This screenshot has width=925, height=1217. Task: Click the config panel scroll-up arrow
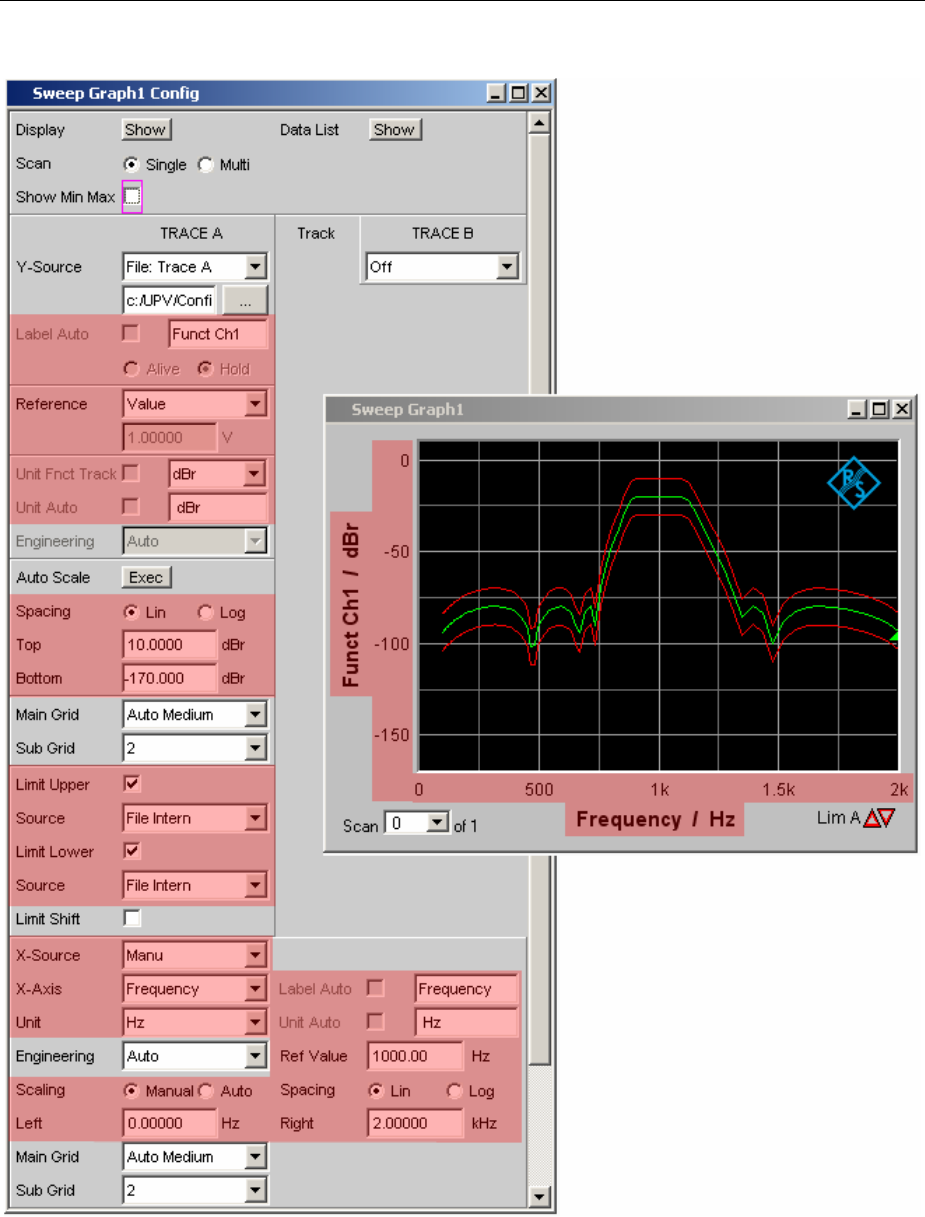click(539, 124)
